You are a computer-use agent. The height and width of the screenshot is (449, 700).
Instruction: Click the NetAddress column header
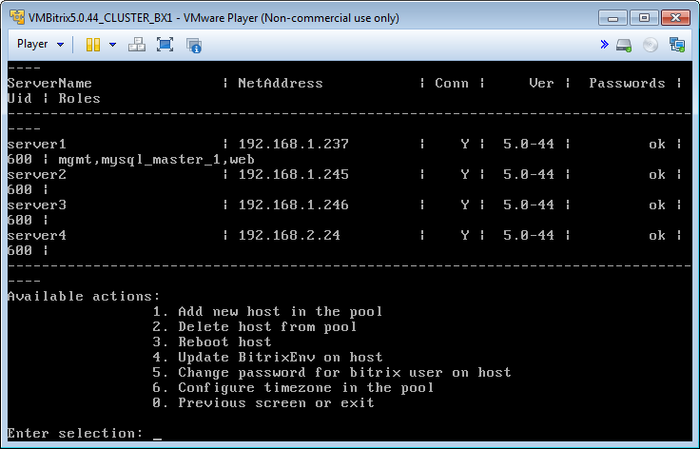pyautogui.click(x=280, y=83)
